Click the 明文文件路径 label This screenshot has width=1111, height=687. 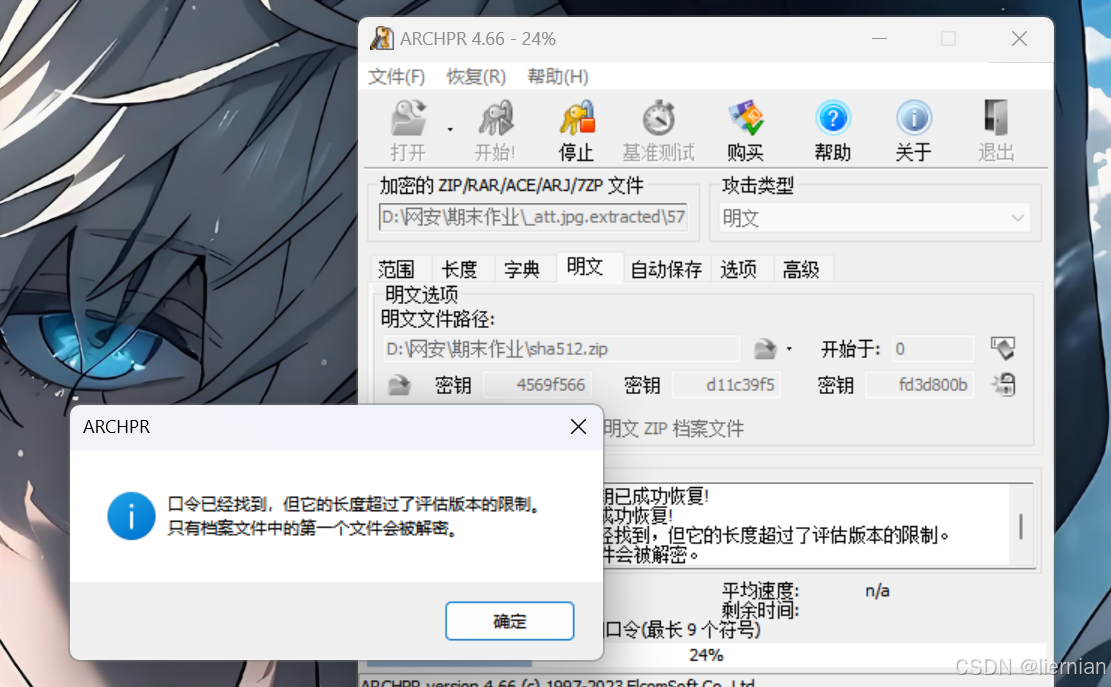pos(437,319)
